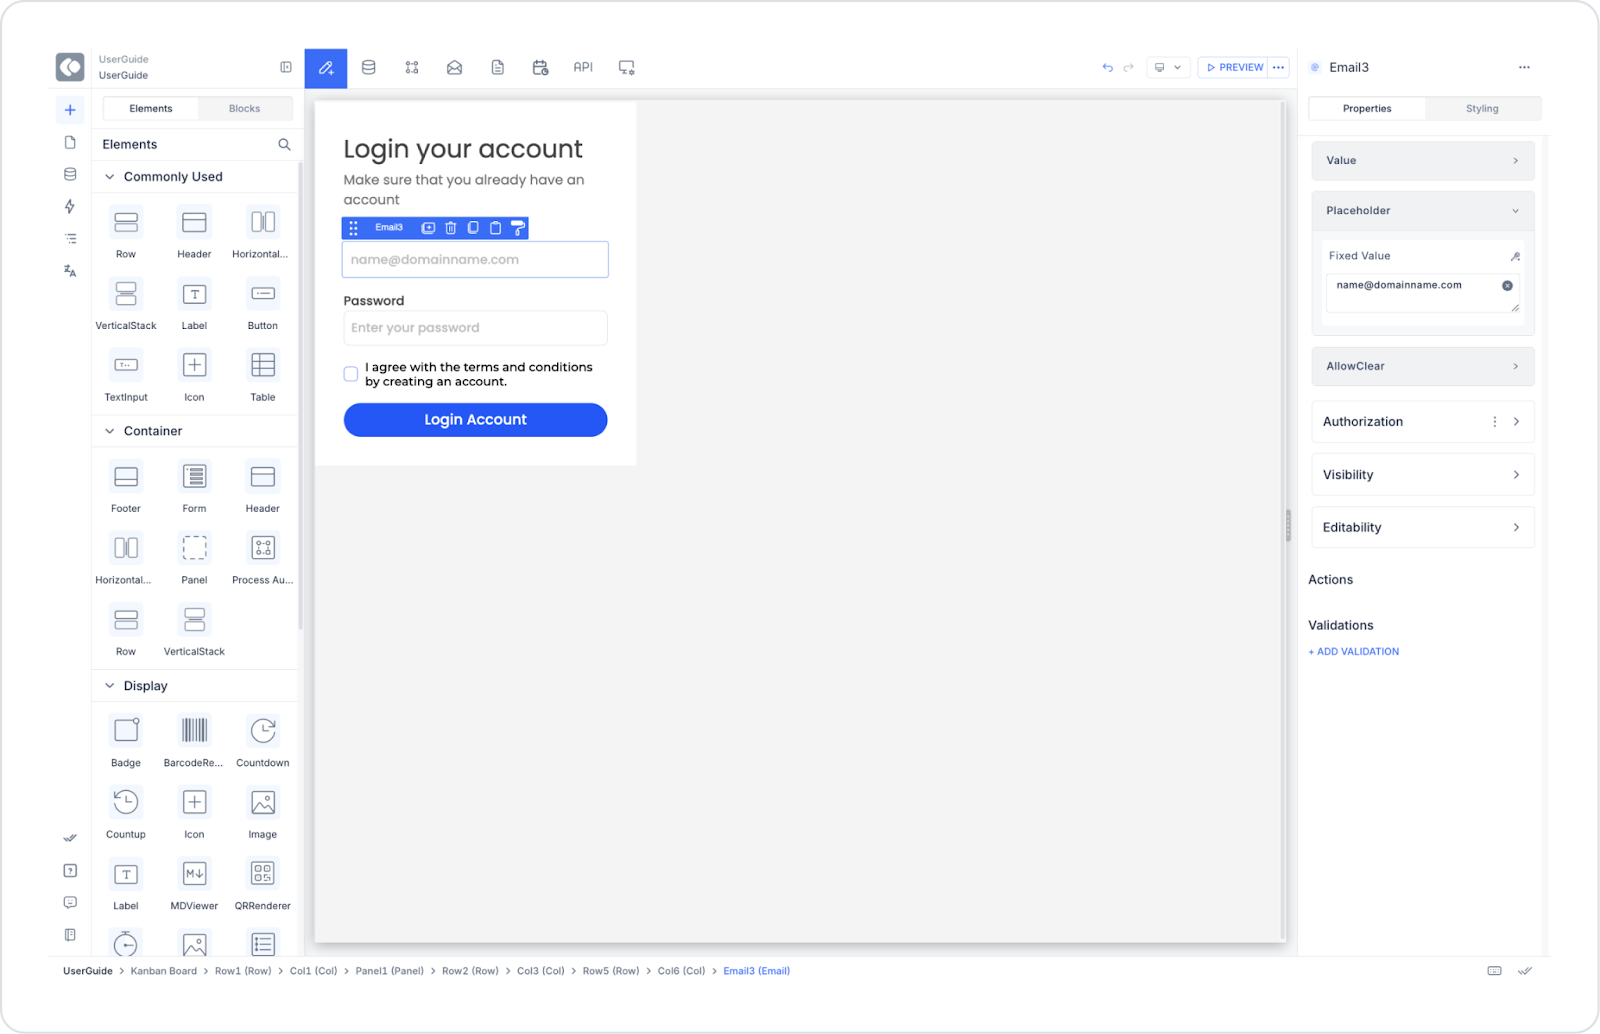This screenshot has height=1034, width=1600.
Task: Select the BarcodeReader display element
Action: [194, 741]
